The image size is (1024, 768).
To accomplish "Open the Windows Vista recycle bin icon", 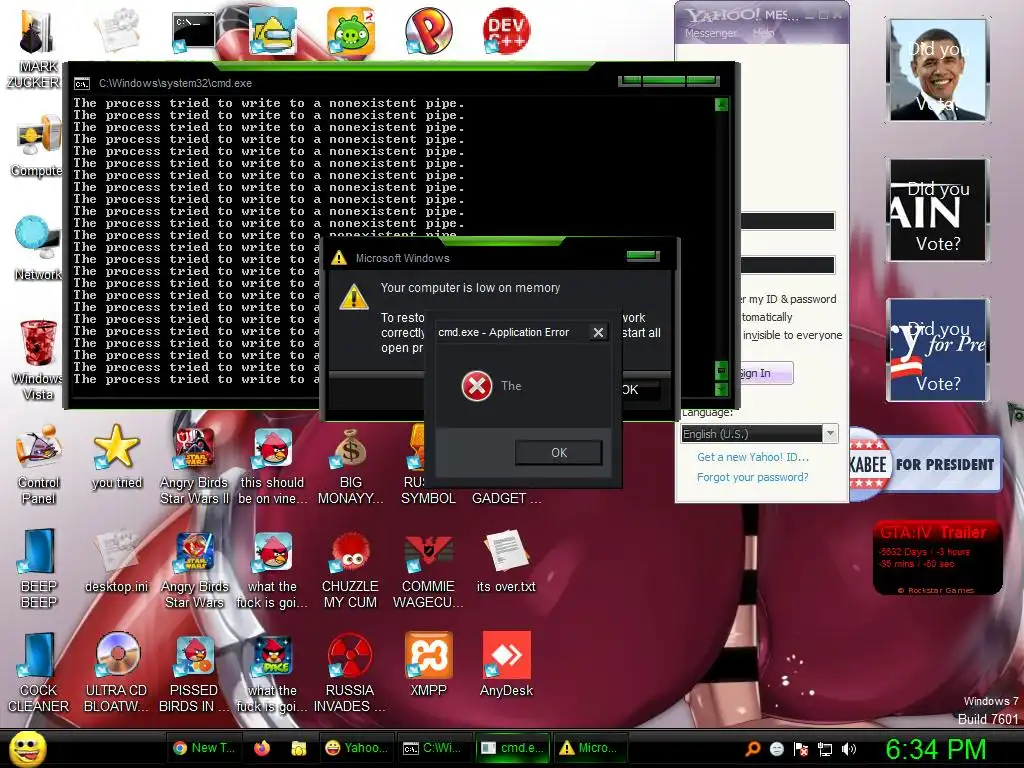I will tap(37, 359).
